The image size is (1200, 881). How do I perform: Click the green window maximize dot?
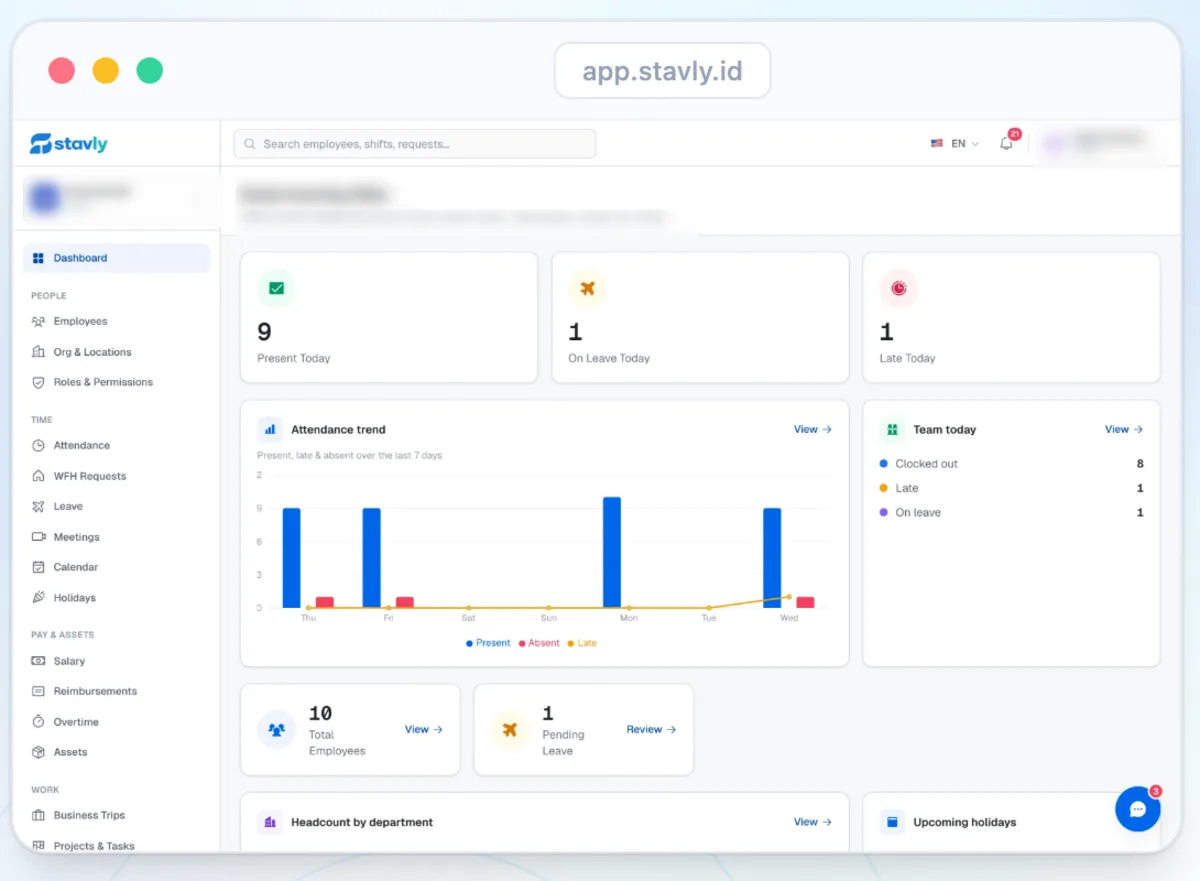(150, 71)
